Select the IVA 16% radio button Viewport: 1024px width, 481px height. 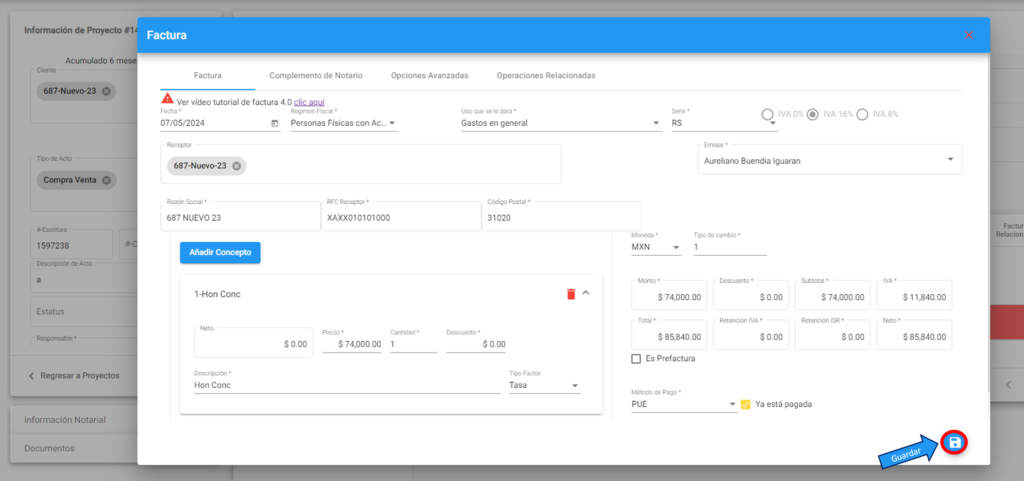813,114
